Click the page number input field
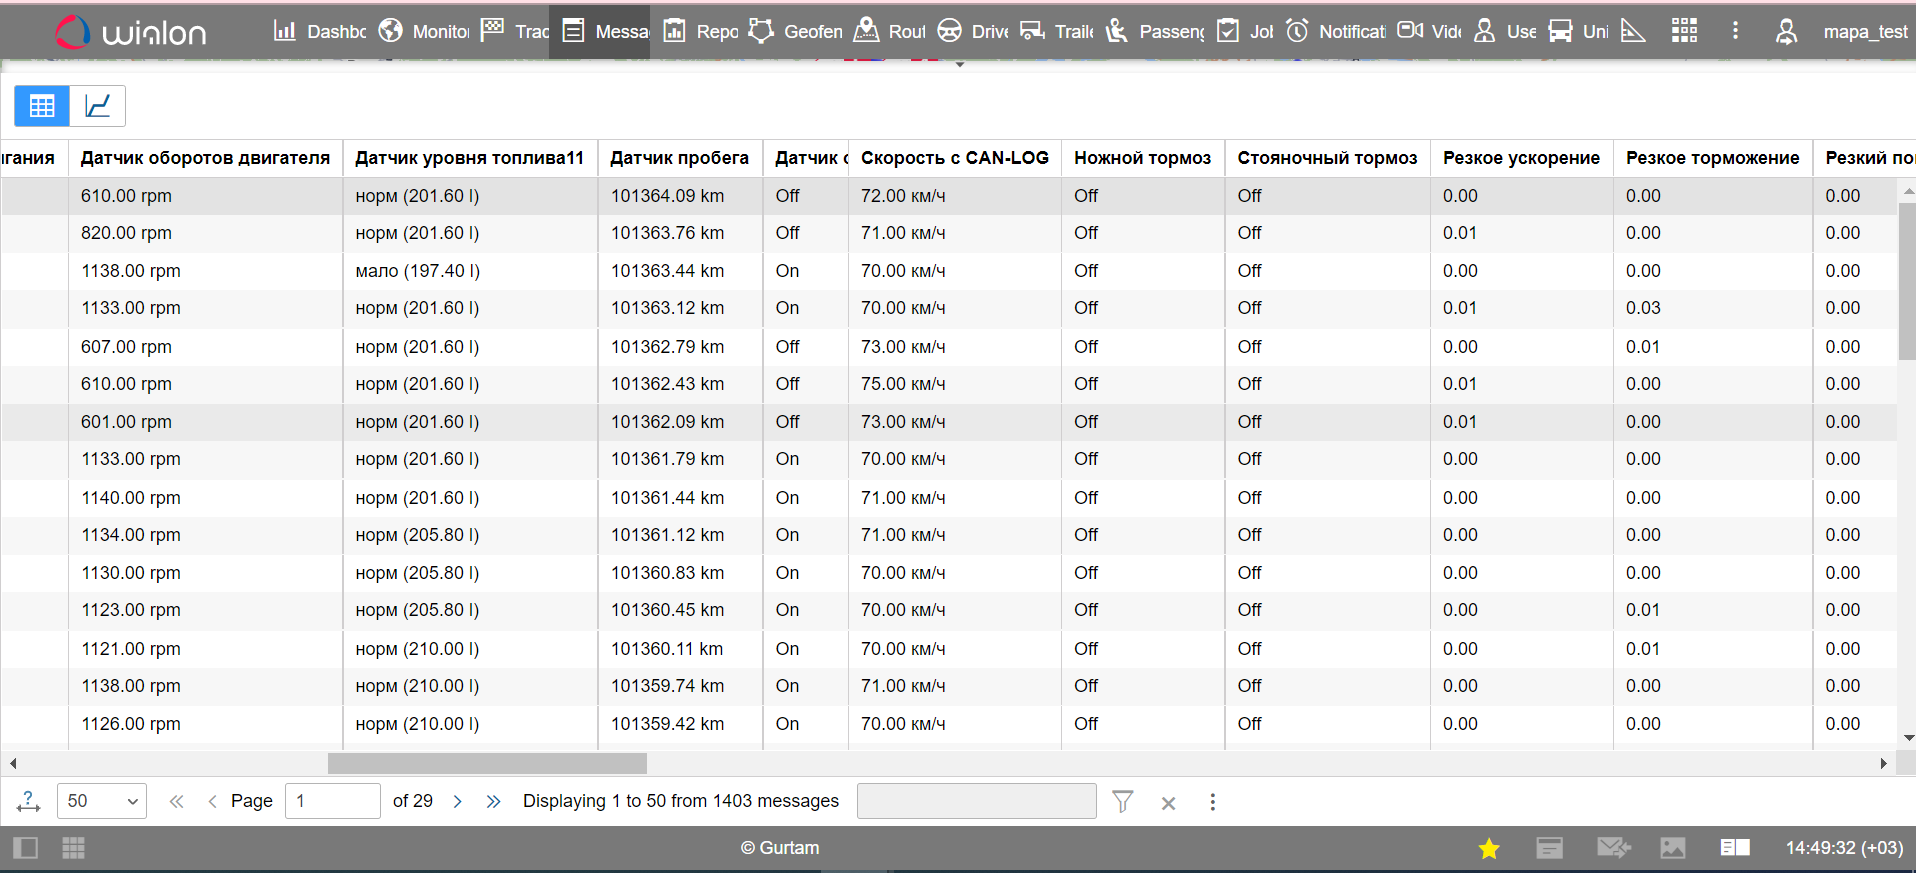Viewport: 1916px width, 873px height. [x=332, y=801]
